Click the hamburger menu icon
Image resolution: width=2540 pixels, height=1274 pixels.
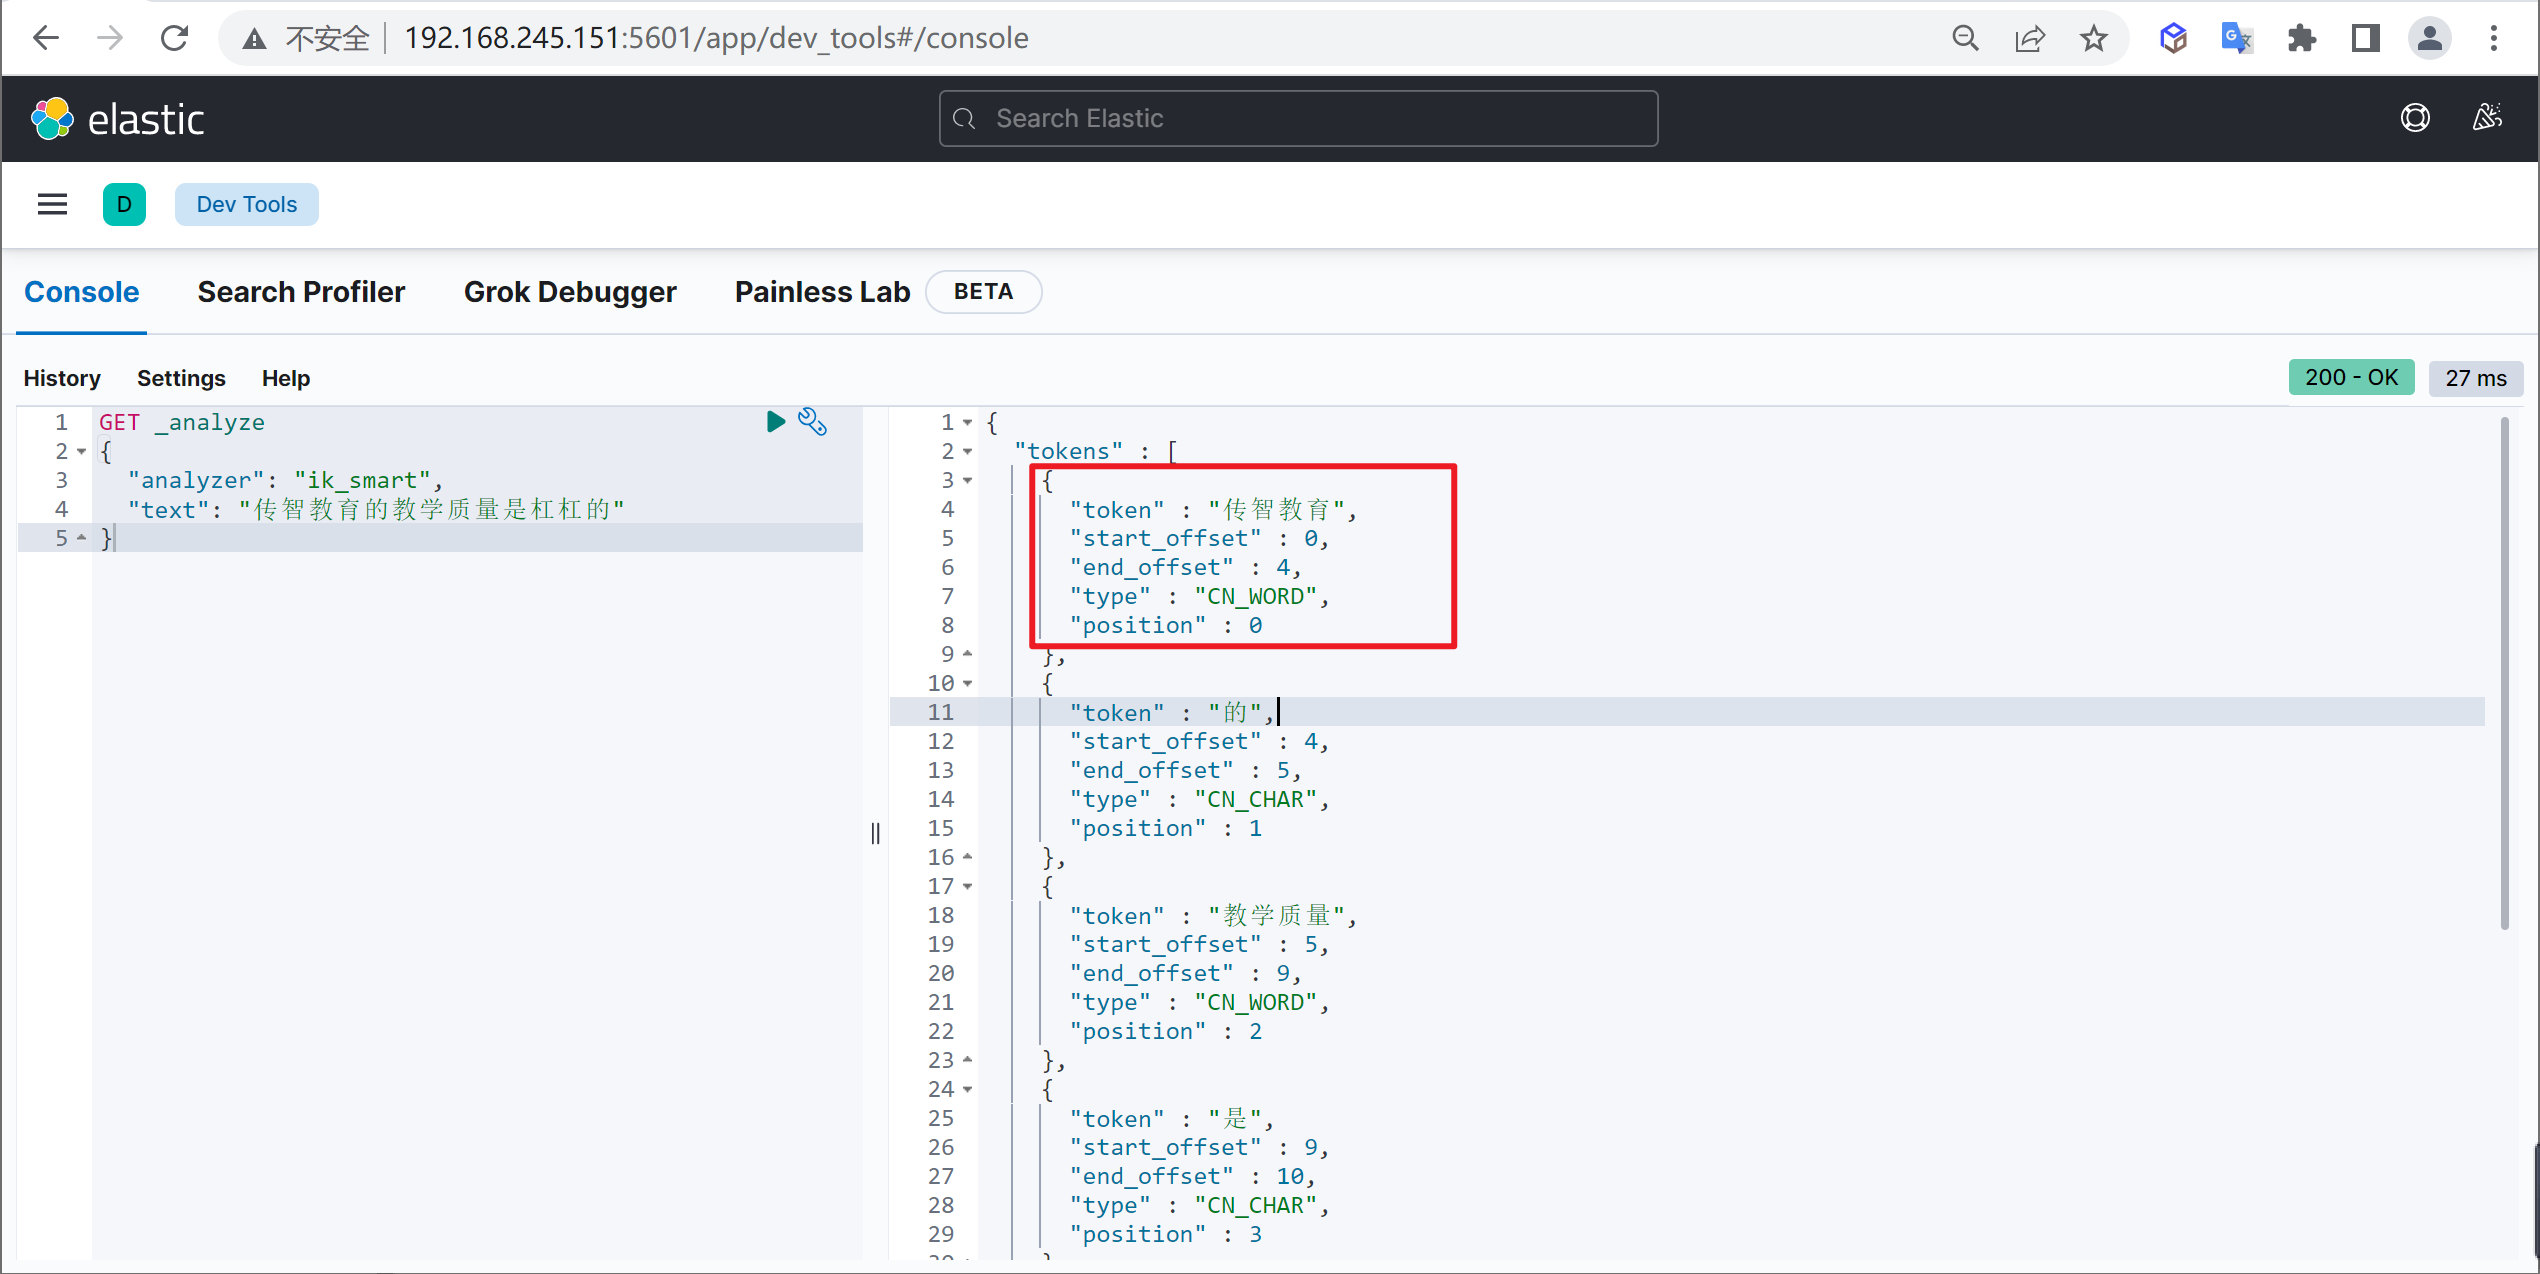point(50,203)
